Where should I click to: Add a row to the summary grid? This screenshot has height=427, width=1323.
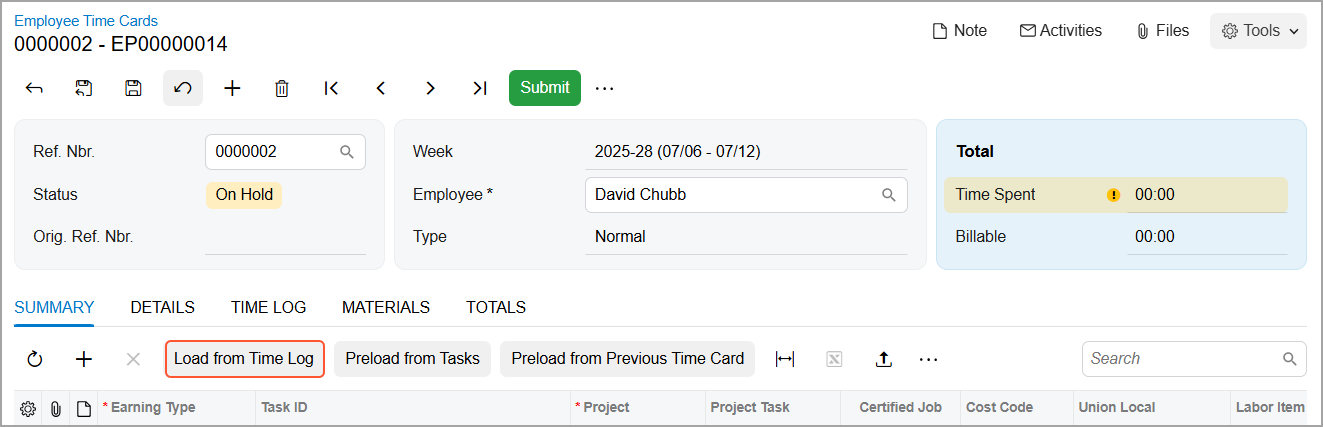(84, 359)
